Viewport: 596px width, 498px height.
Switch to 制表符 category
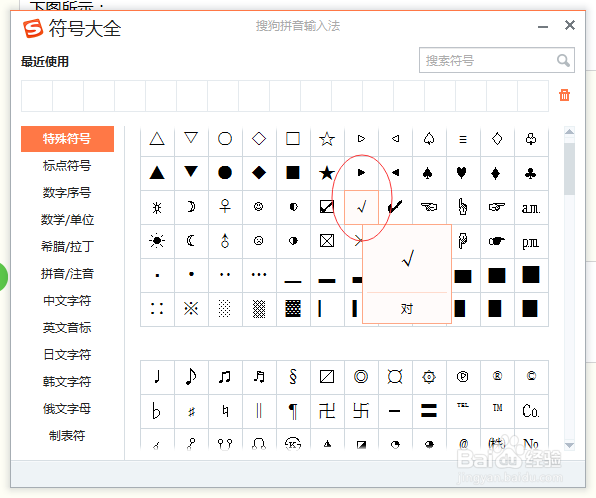point(67,436)
